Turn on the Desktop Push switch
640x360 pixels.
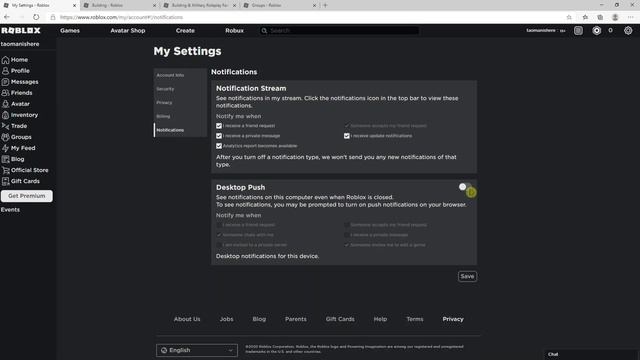click(465, 187)
